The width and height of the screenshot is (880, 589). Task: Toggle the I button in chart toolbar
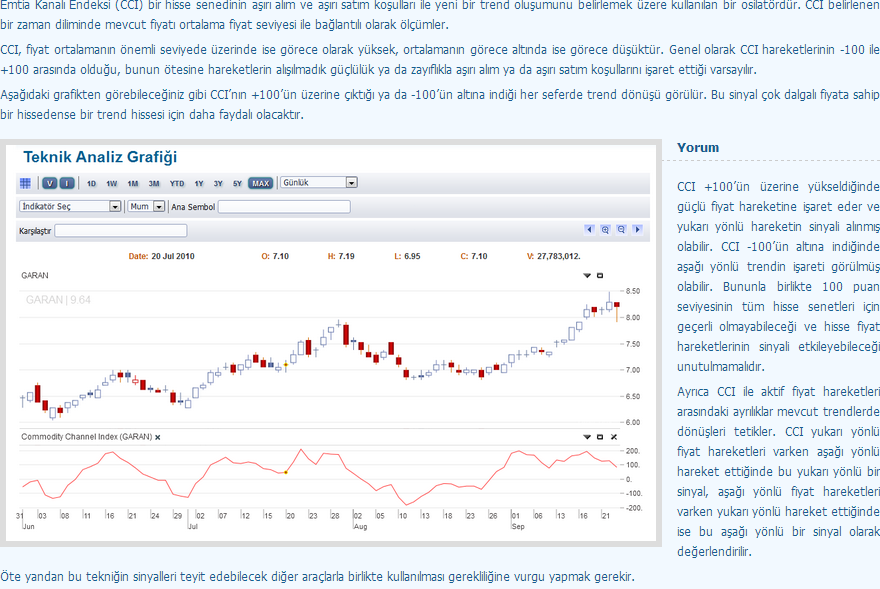pos(67,183)
